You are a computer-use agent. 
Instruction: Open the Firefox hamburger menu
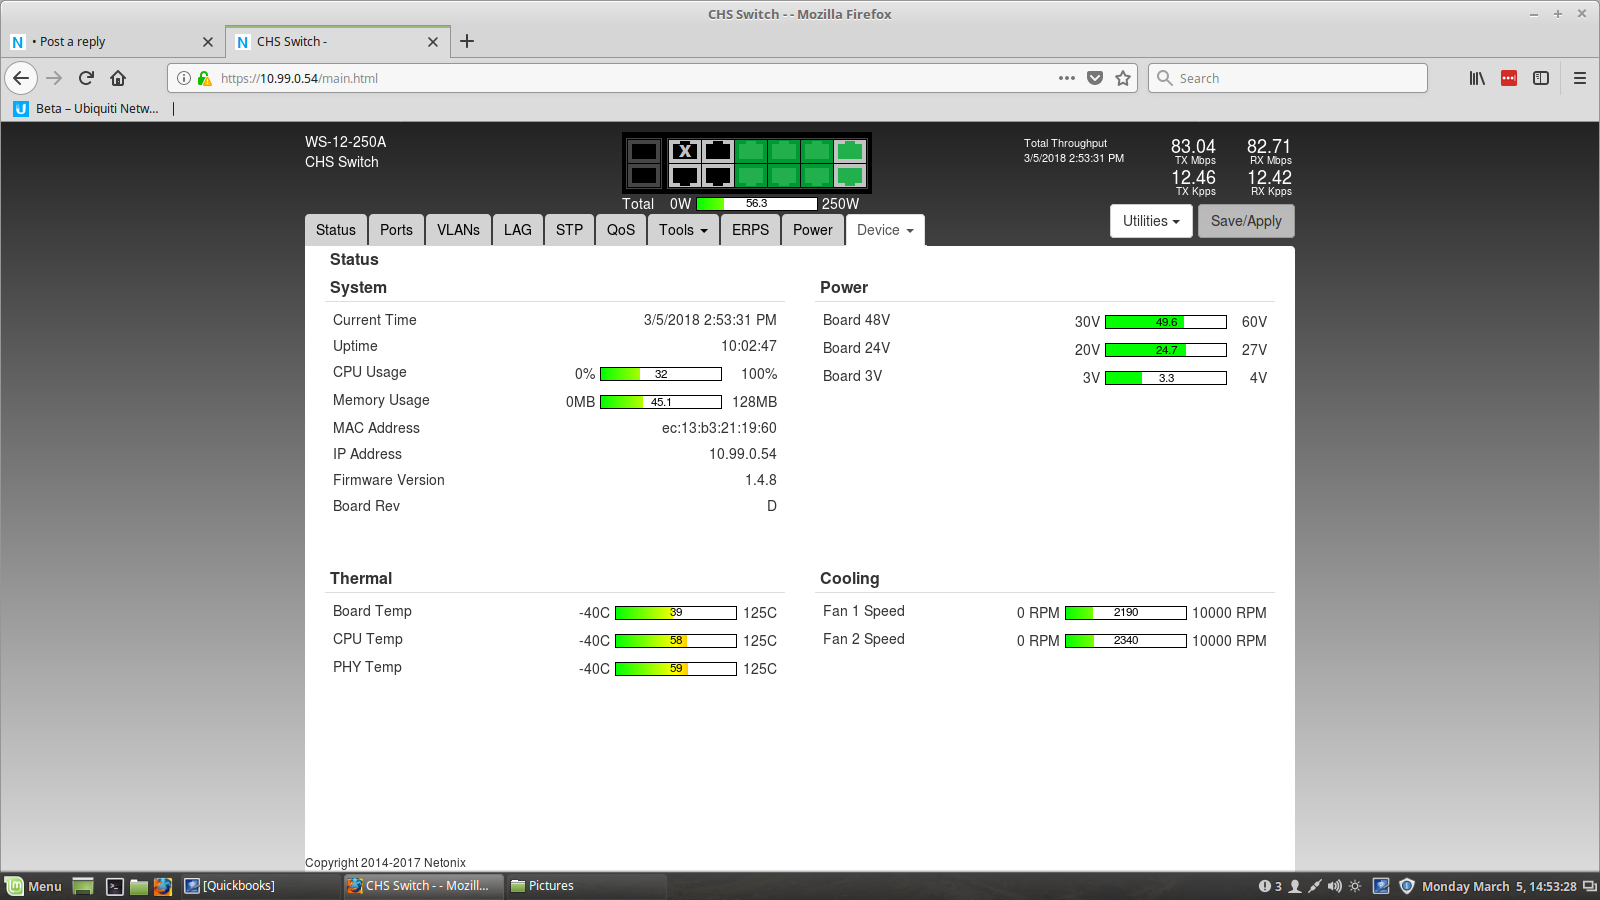tap(1580, 78)
